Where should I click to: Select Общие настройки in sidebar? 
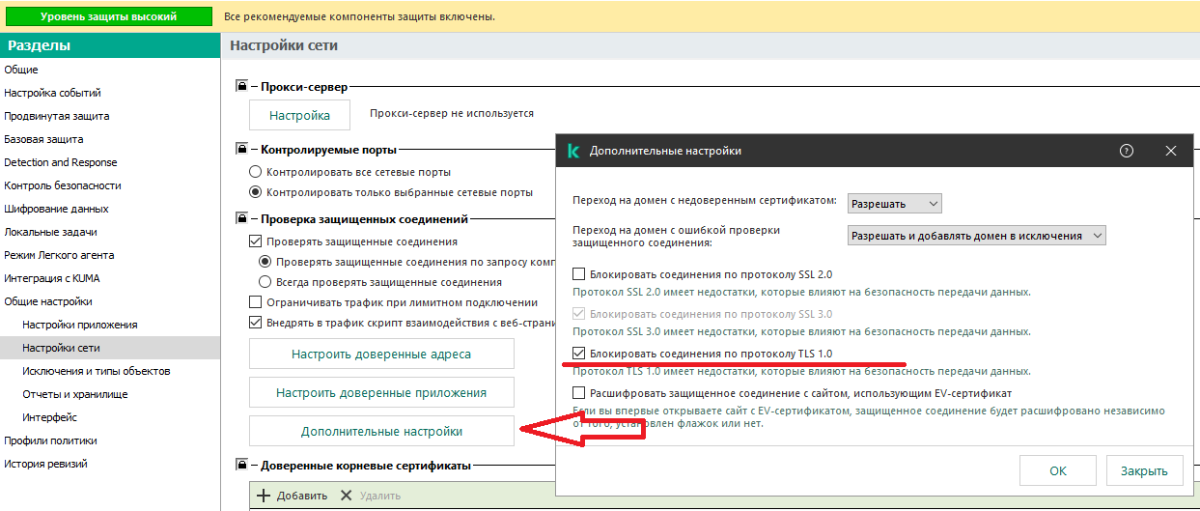[48, 301]
